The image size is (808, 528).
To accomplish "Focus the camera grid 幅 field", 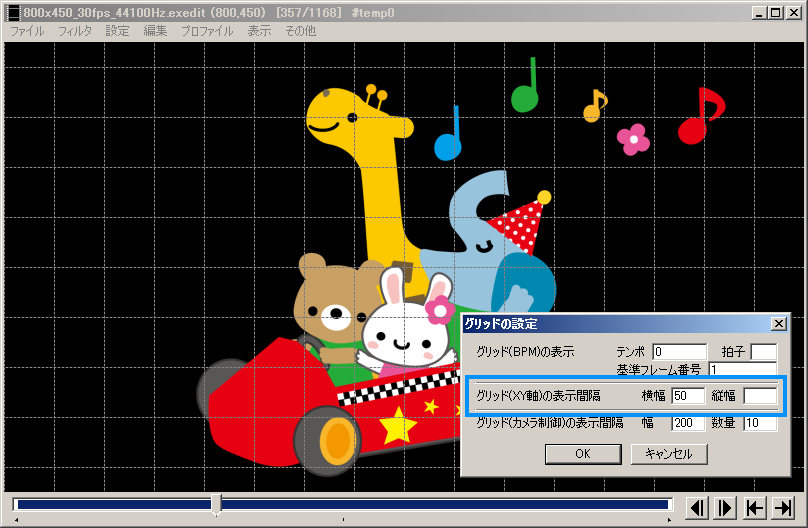I will point(688,423).
